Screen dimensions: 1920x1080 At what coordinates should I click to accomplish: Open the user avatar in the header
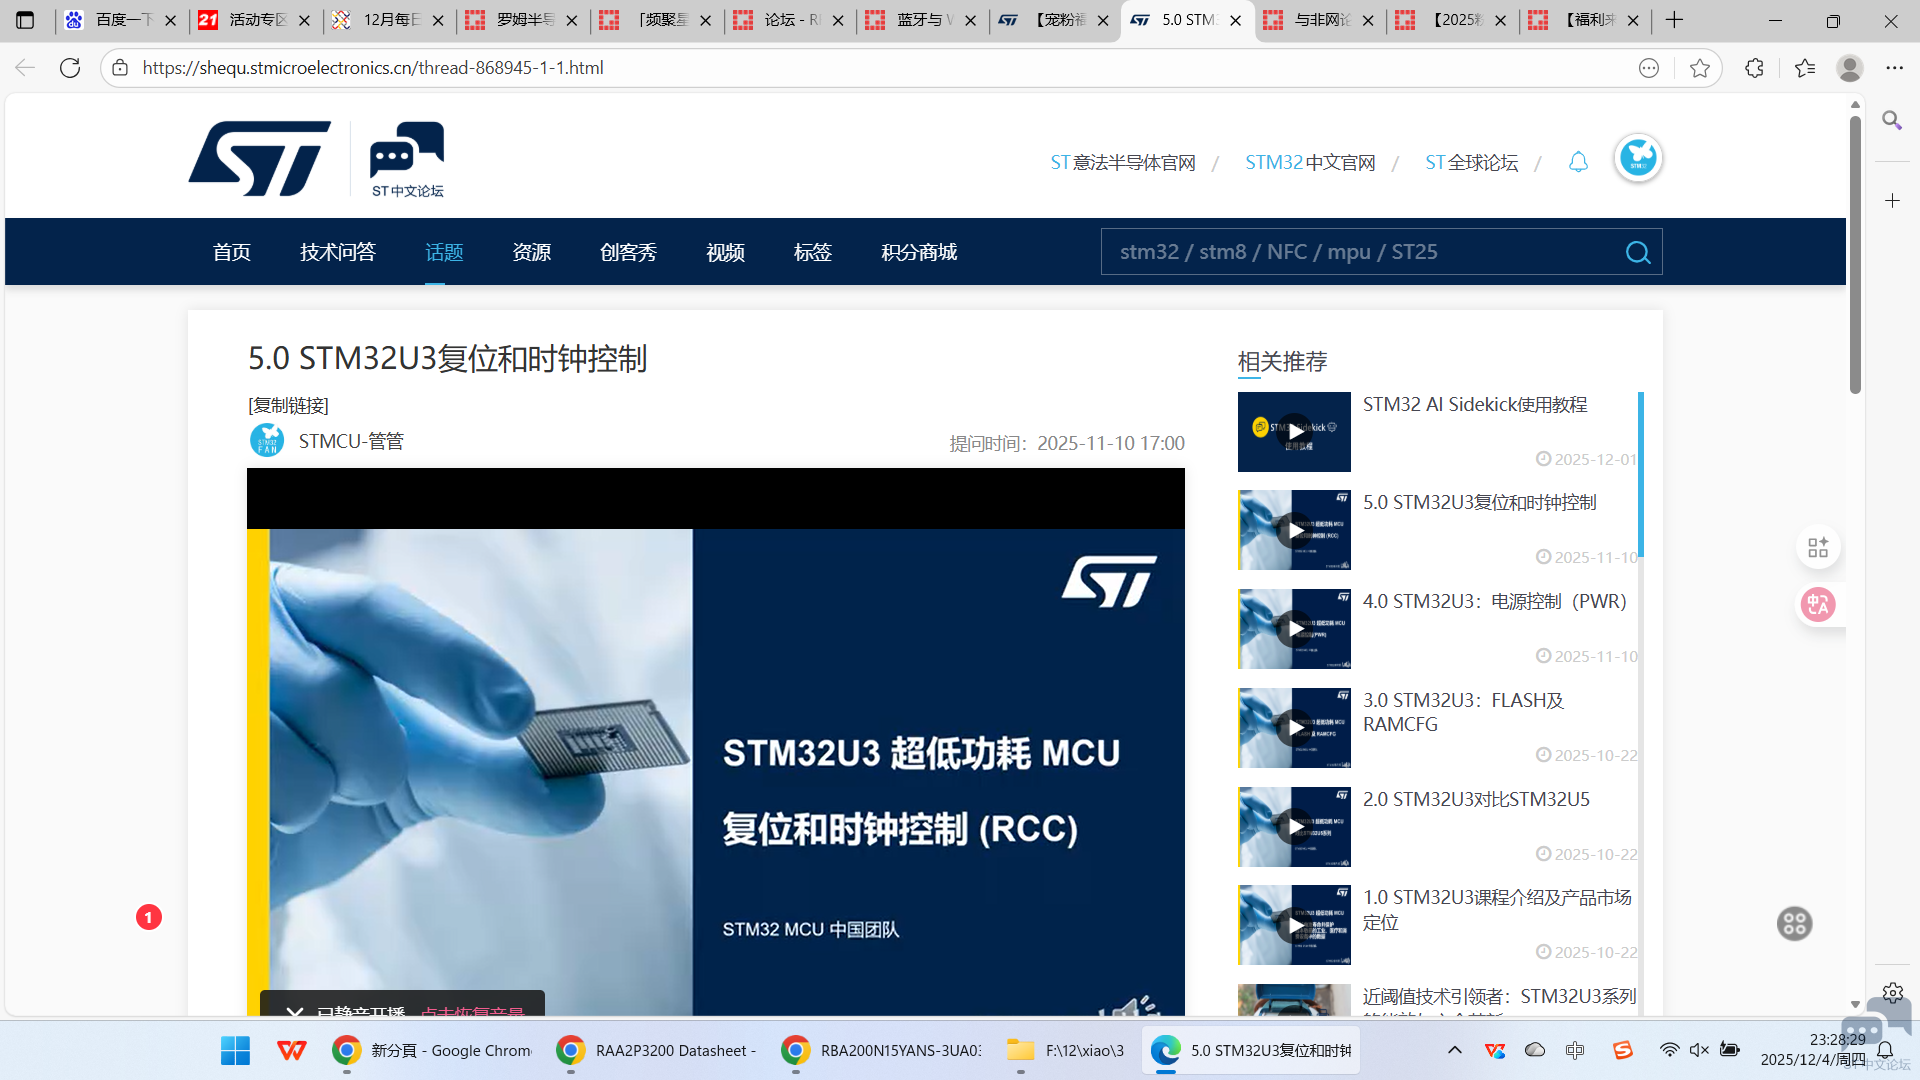[1638, 158]
